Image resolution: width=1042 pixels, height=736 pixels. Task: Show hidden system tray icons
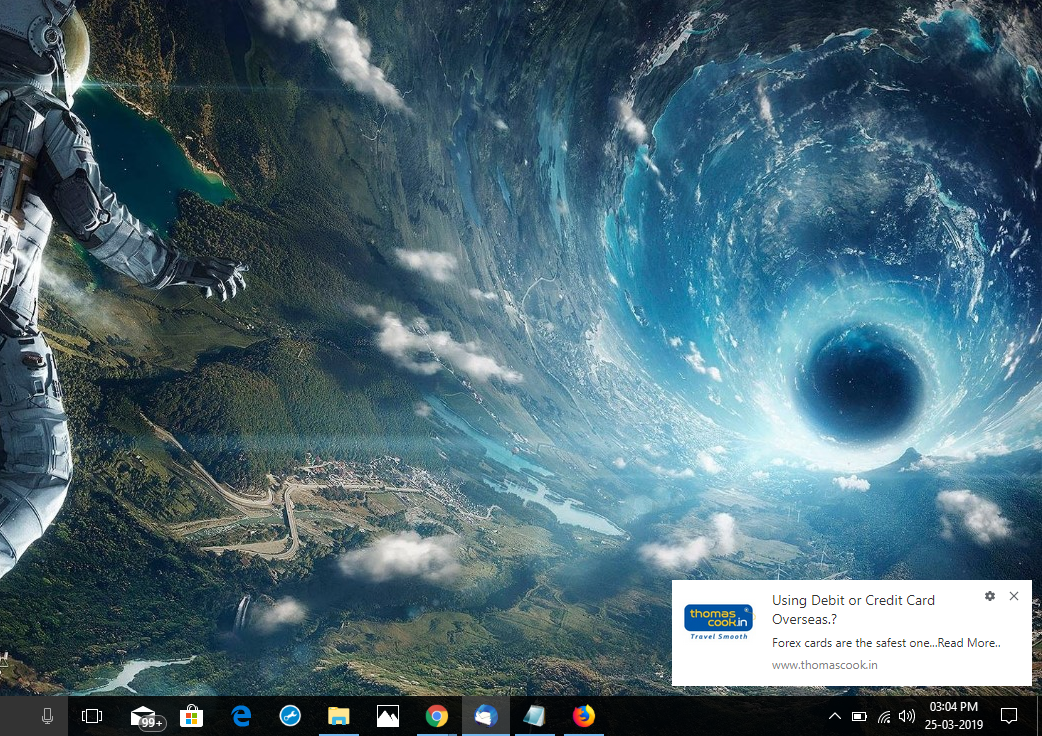(x=835, y=716)
